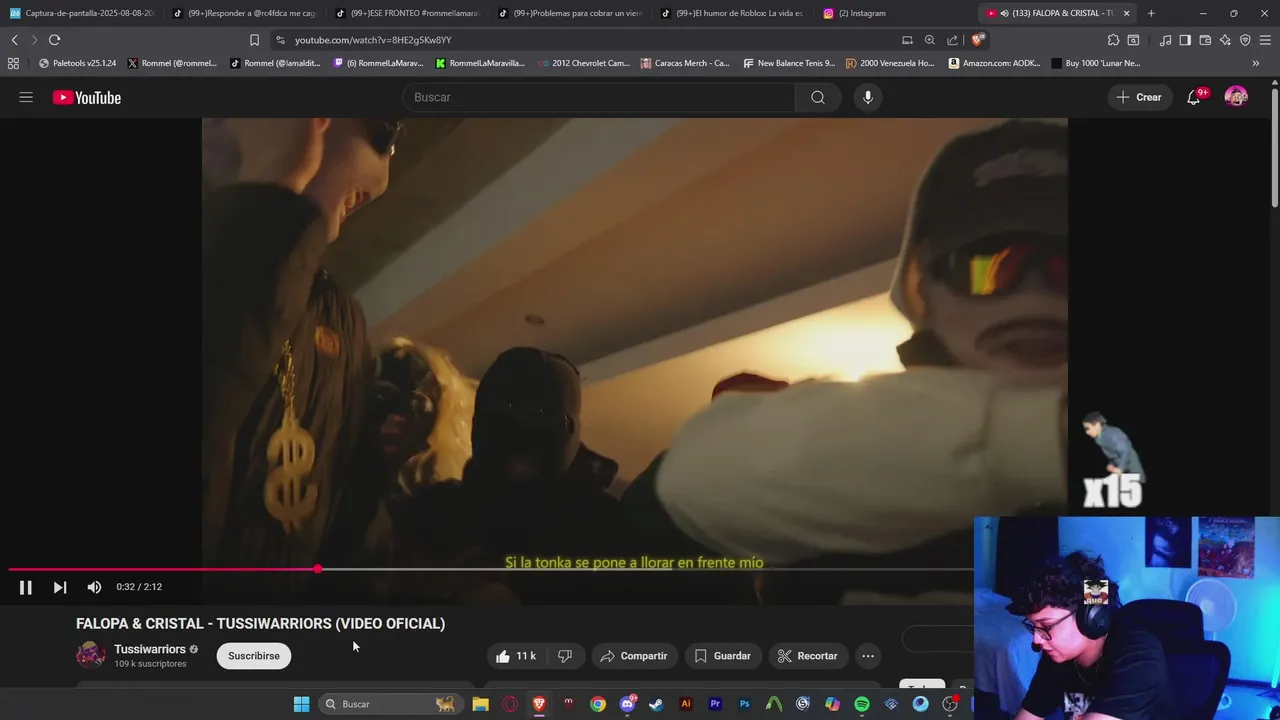This screenshot has width=1280, height=720.
Task: Open Spotify from the taskbar
Action: [x=862, y=704]
